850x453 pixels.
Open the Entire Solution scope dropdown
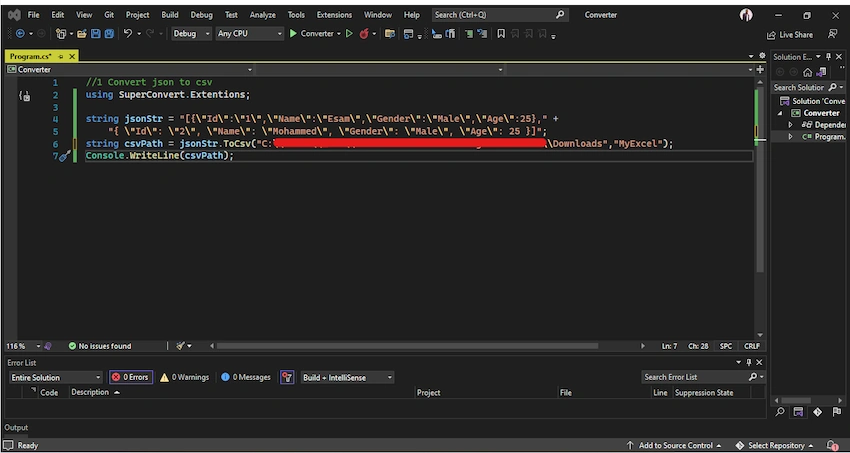(56, 377)
